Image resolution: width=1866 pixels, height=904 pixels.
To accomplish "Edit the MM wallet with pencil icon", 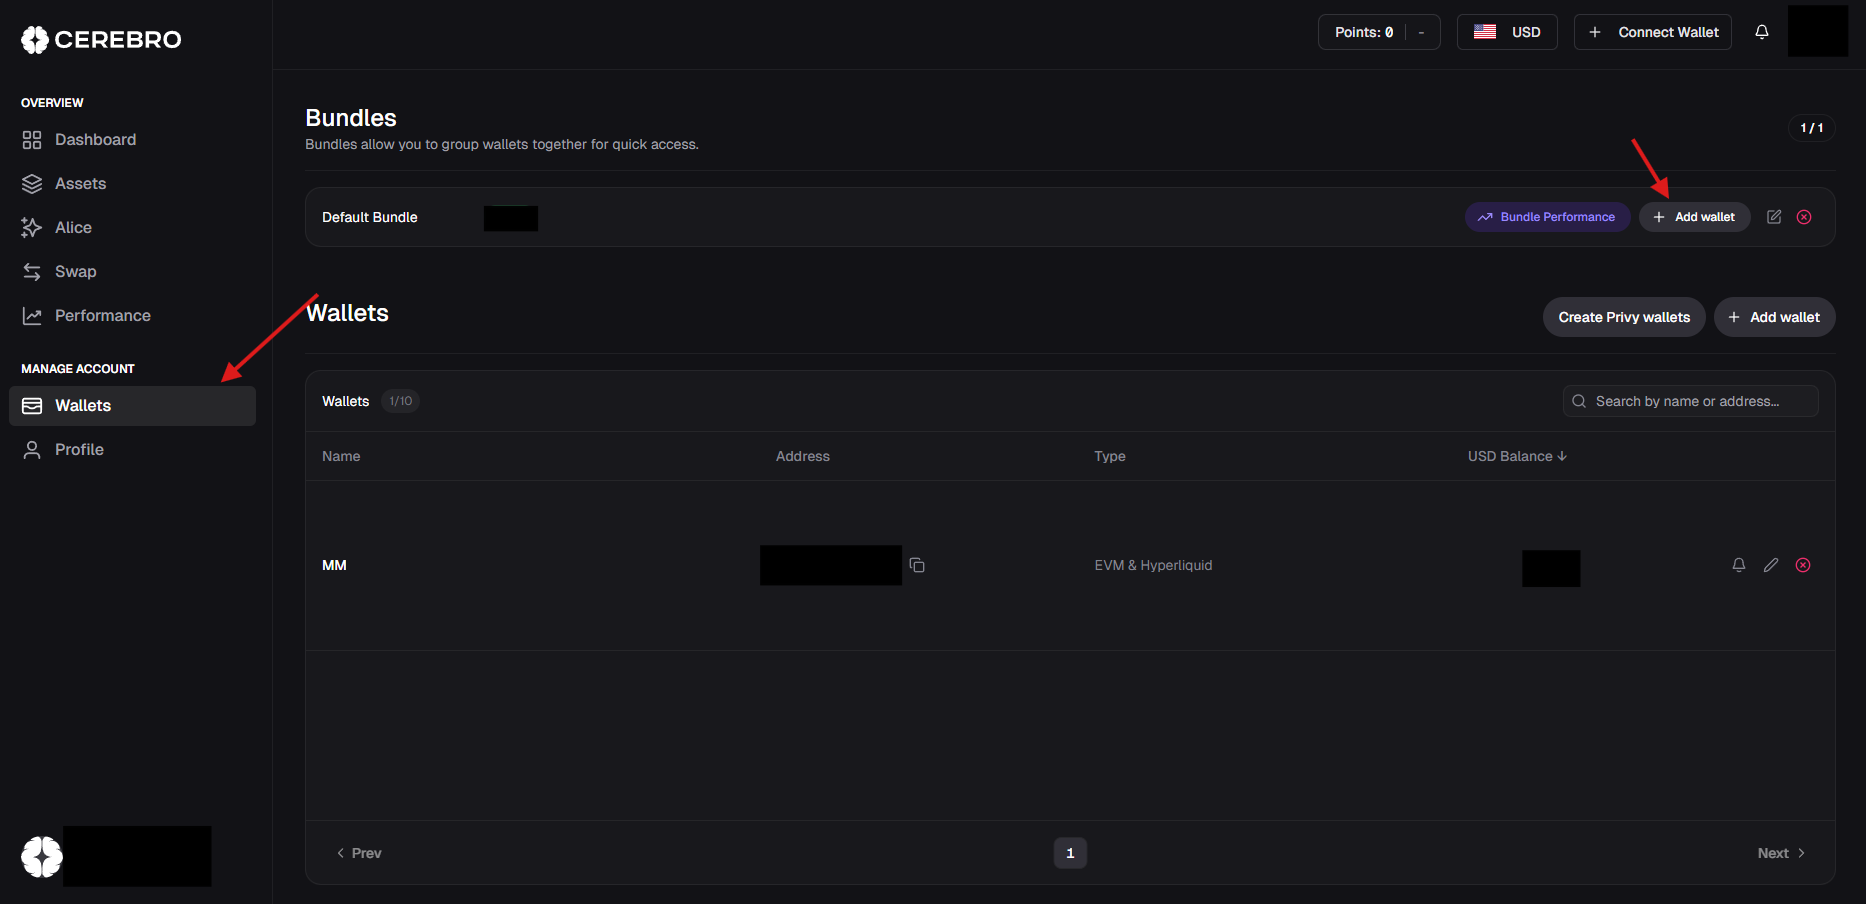I will point(1771,565).
